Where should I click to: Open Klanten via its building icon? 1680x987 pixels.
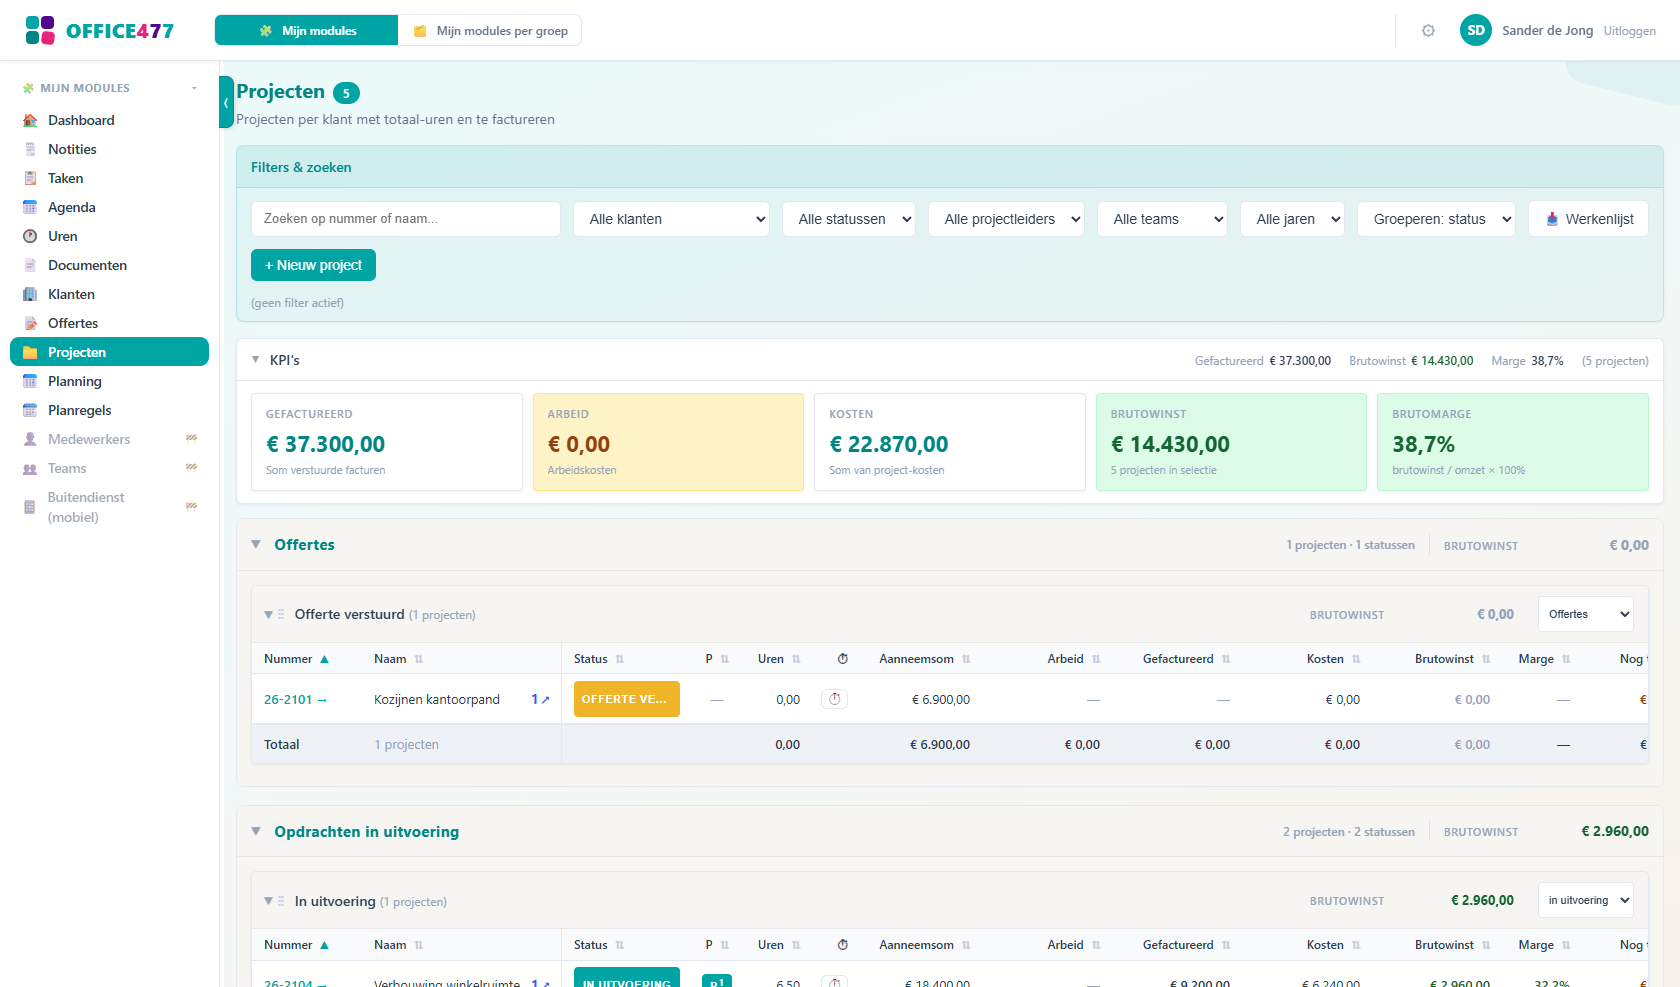30,294
